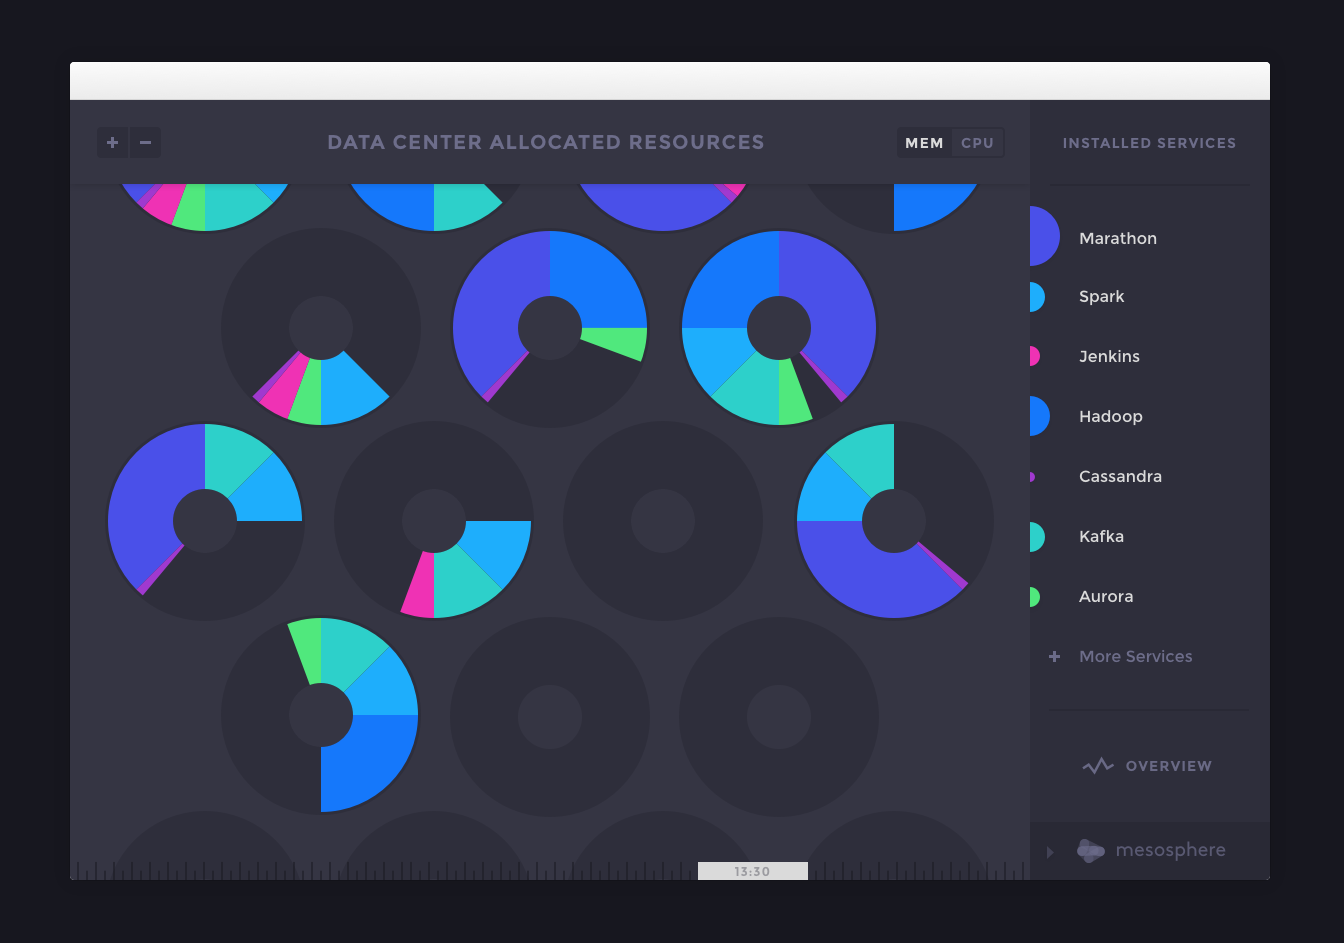
Task: Select the Spark service name
Action: (x=1101, y=297)
